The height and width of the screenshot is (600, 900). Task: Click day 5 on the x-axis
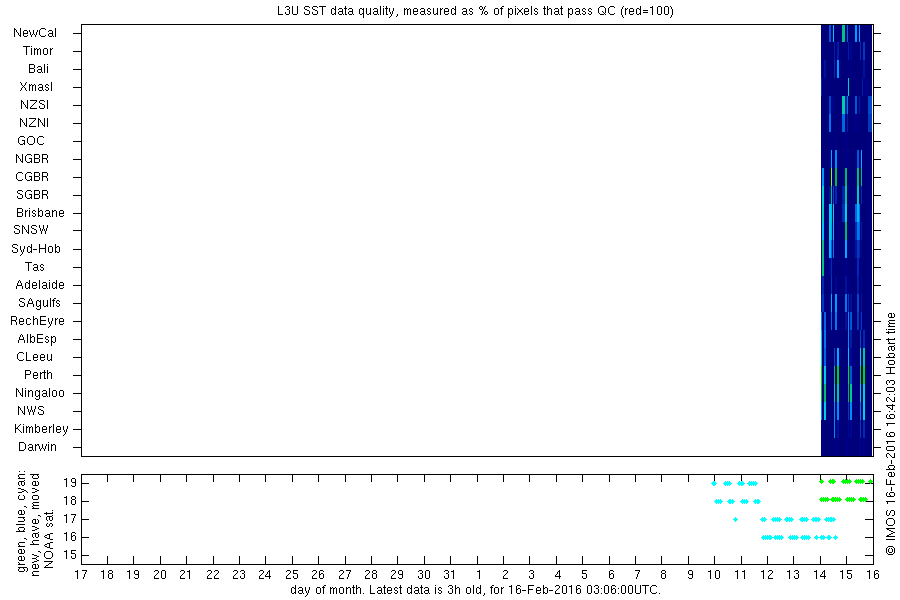(584, 575)
